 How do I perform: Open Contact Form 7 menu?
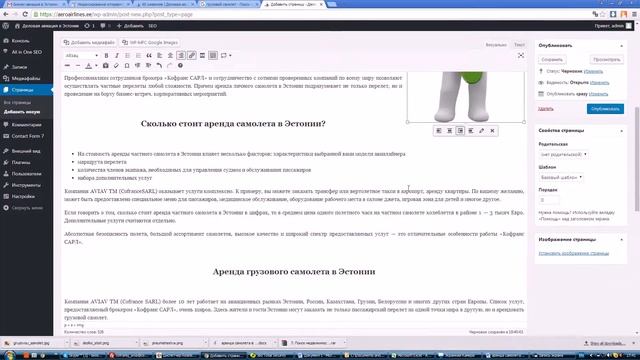[27, 136]
